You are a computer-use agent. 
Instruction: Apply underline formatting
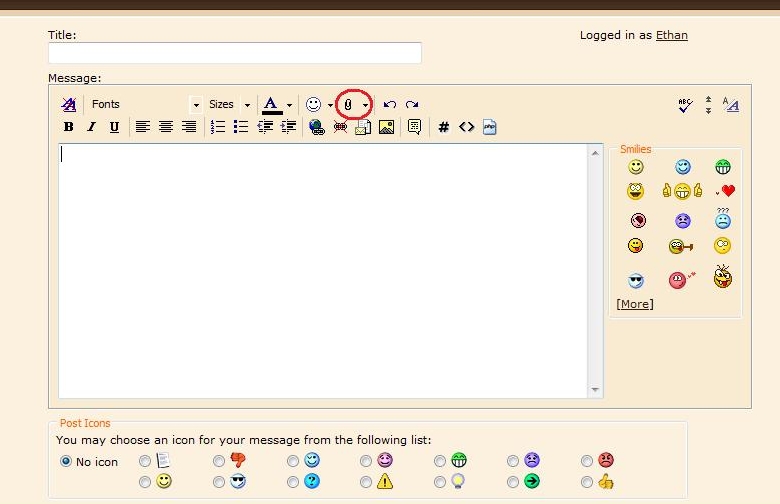coord(114,127)
